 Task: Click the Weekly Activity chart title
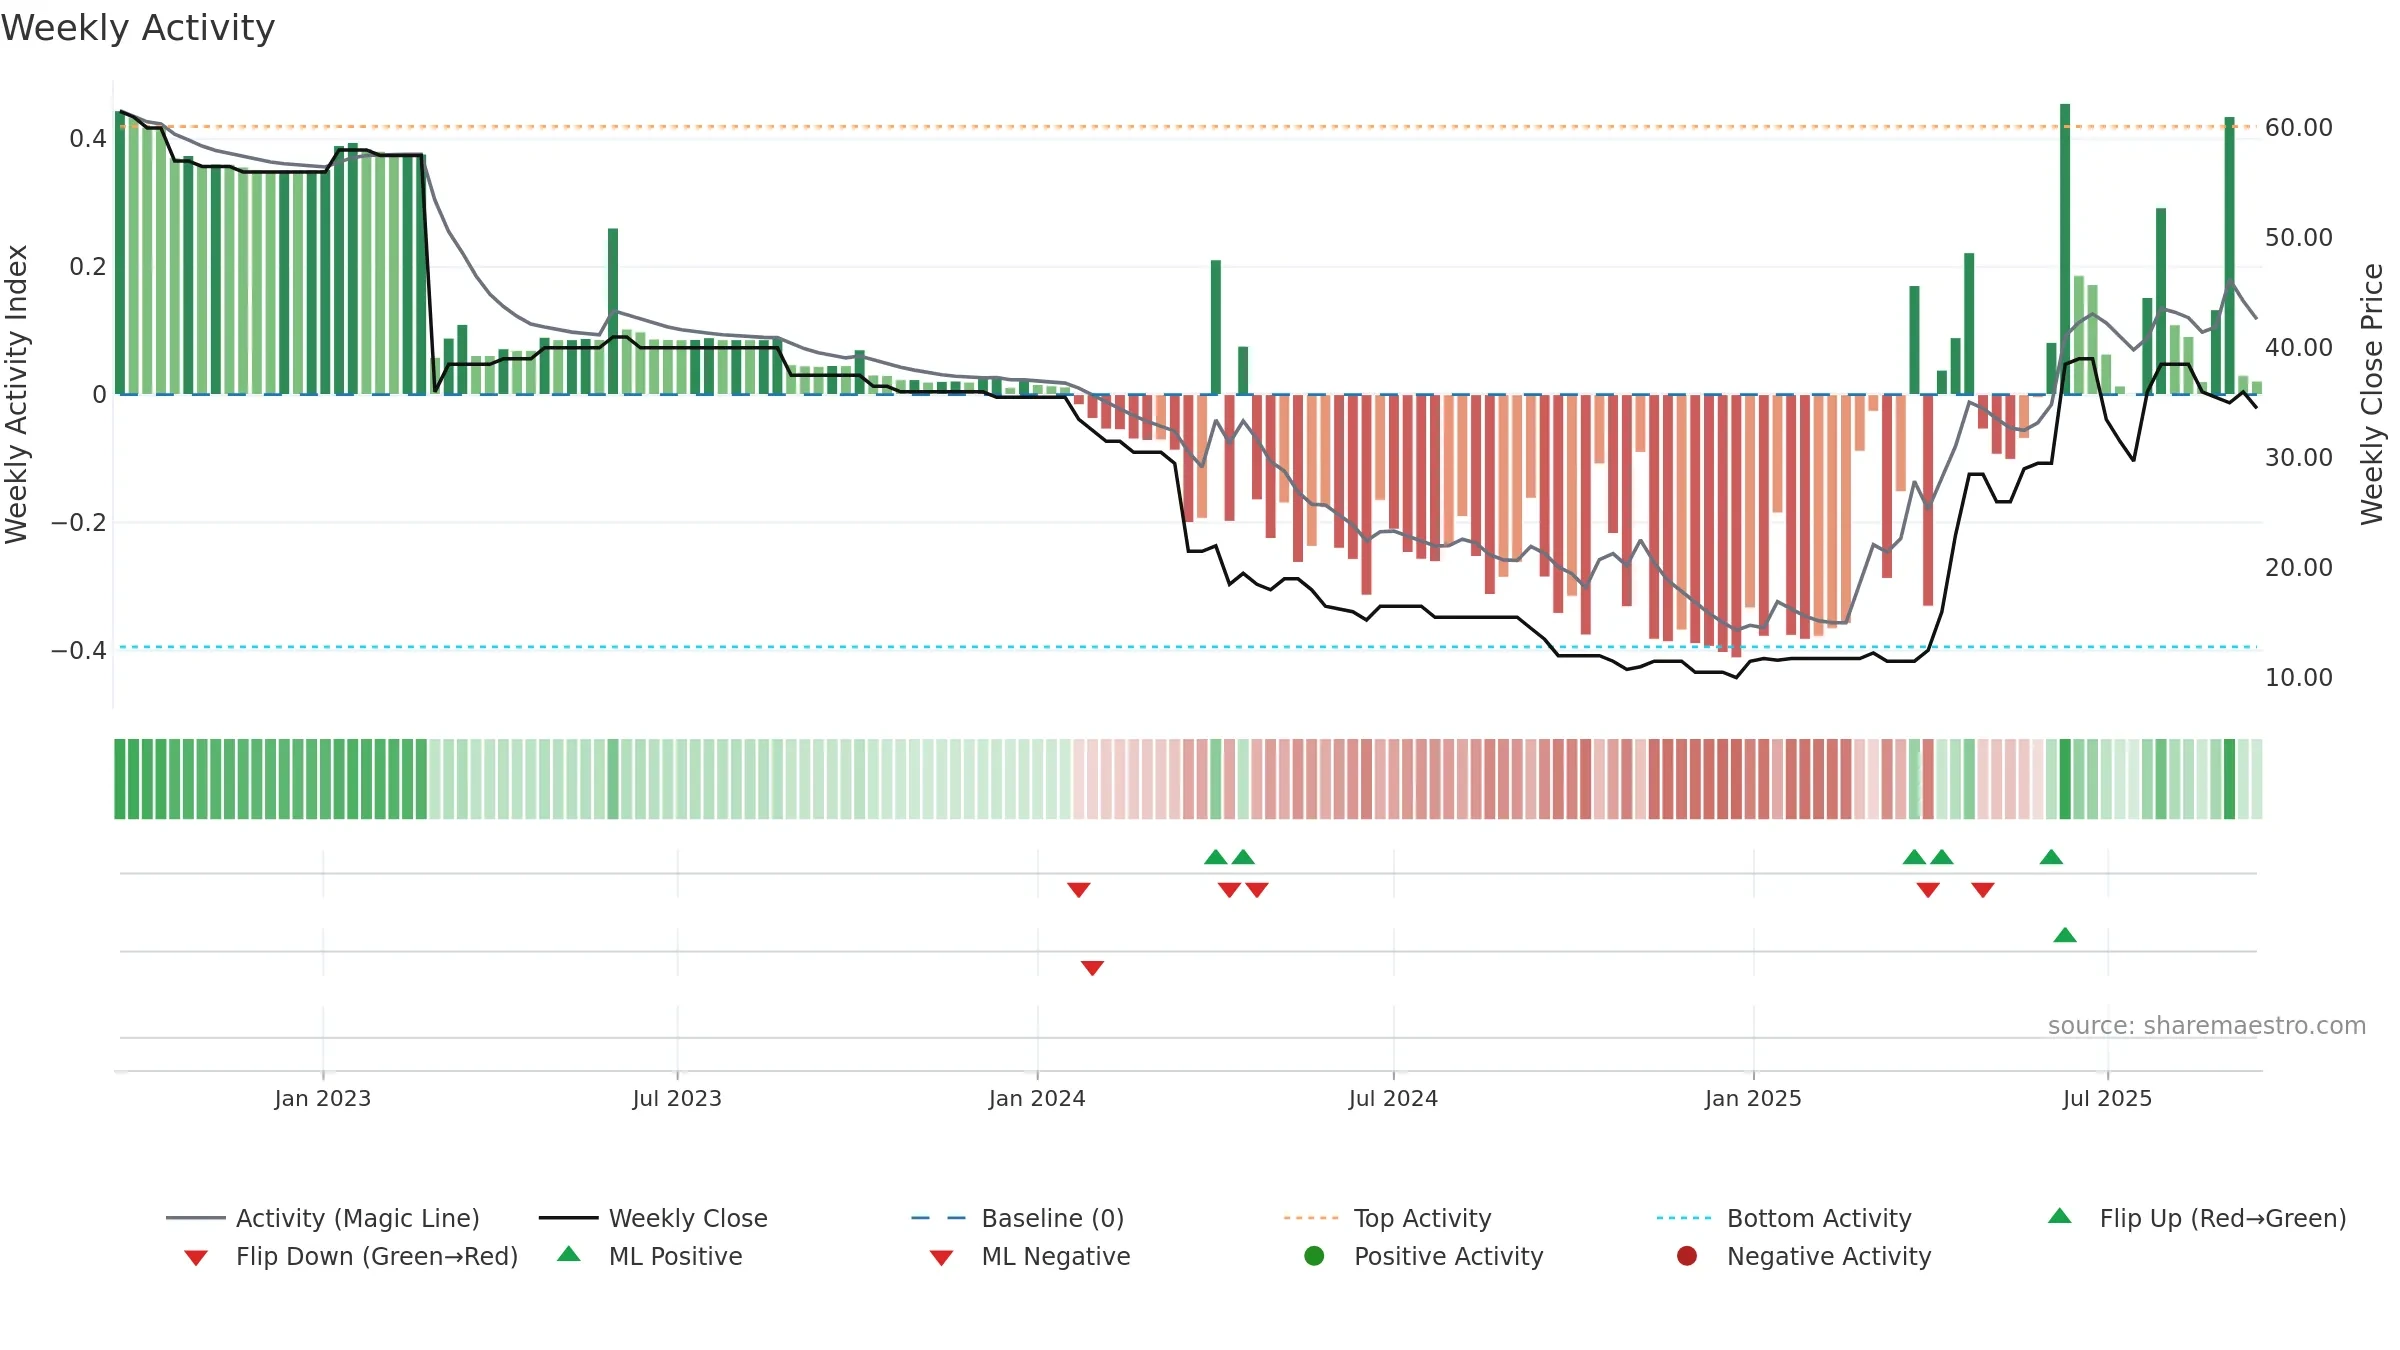138,28
